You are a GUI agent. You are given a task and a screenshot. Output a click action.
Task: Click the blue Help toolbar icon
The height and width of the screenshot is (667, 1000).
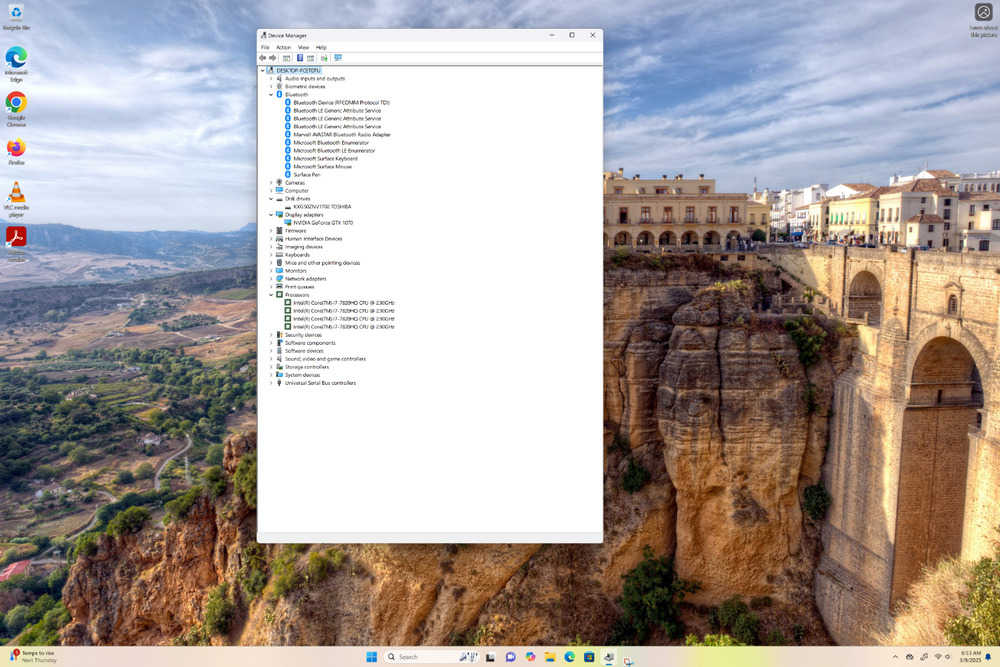click(x=300, y=58)
